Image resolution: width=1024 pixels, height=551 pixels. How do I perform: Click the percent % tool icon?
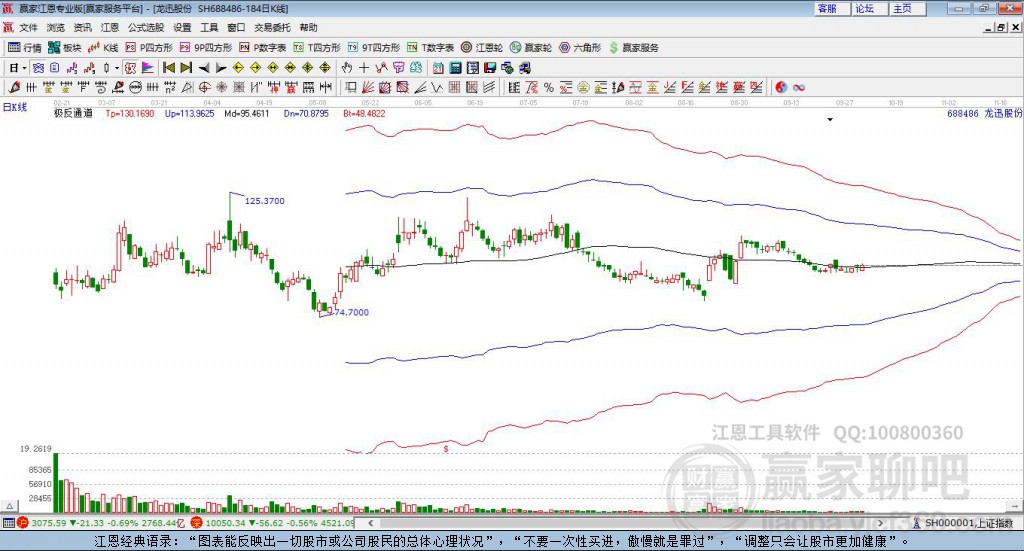pyautogui.click(x=549, y=87)
